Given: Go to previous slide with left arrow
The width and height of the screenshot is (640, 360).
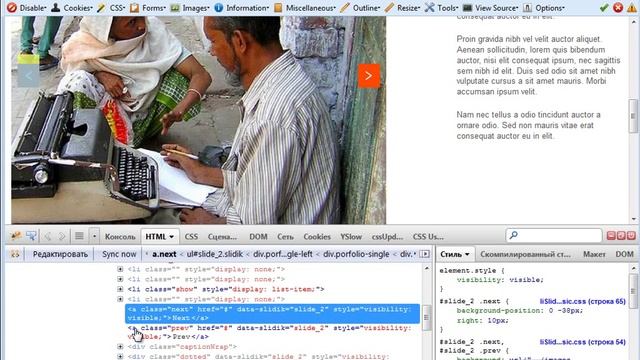Looking at the screenshot, I should point(29,76).
